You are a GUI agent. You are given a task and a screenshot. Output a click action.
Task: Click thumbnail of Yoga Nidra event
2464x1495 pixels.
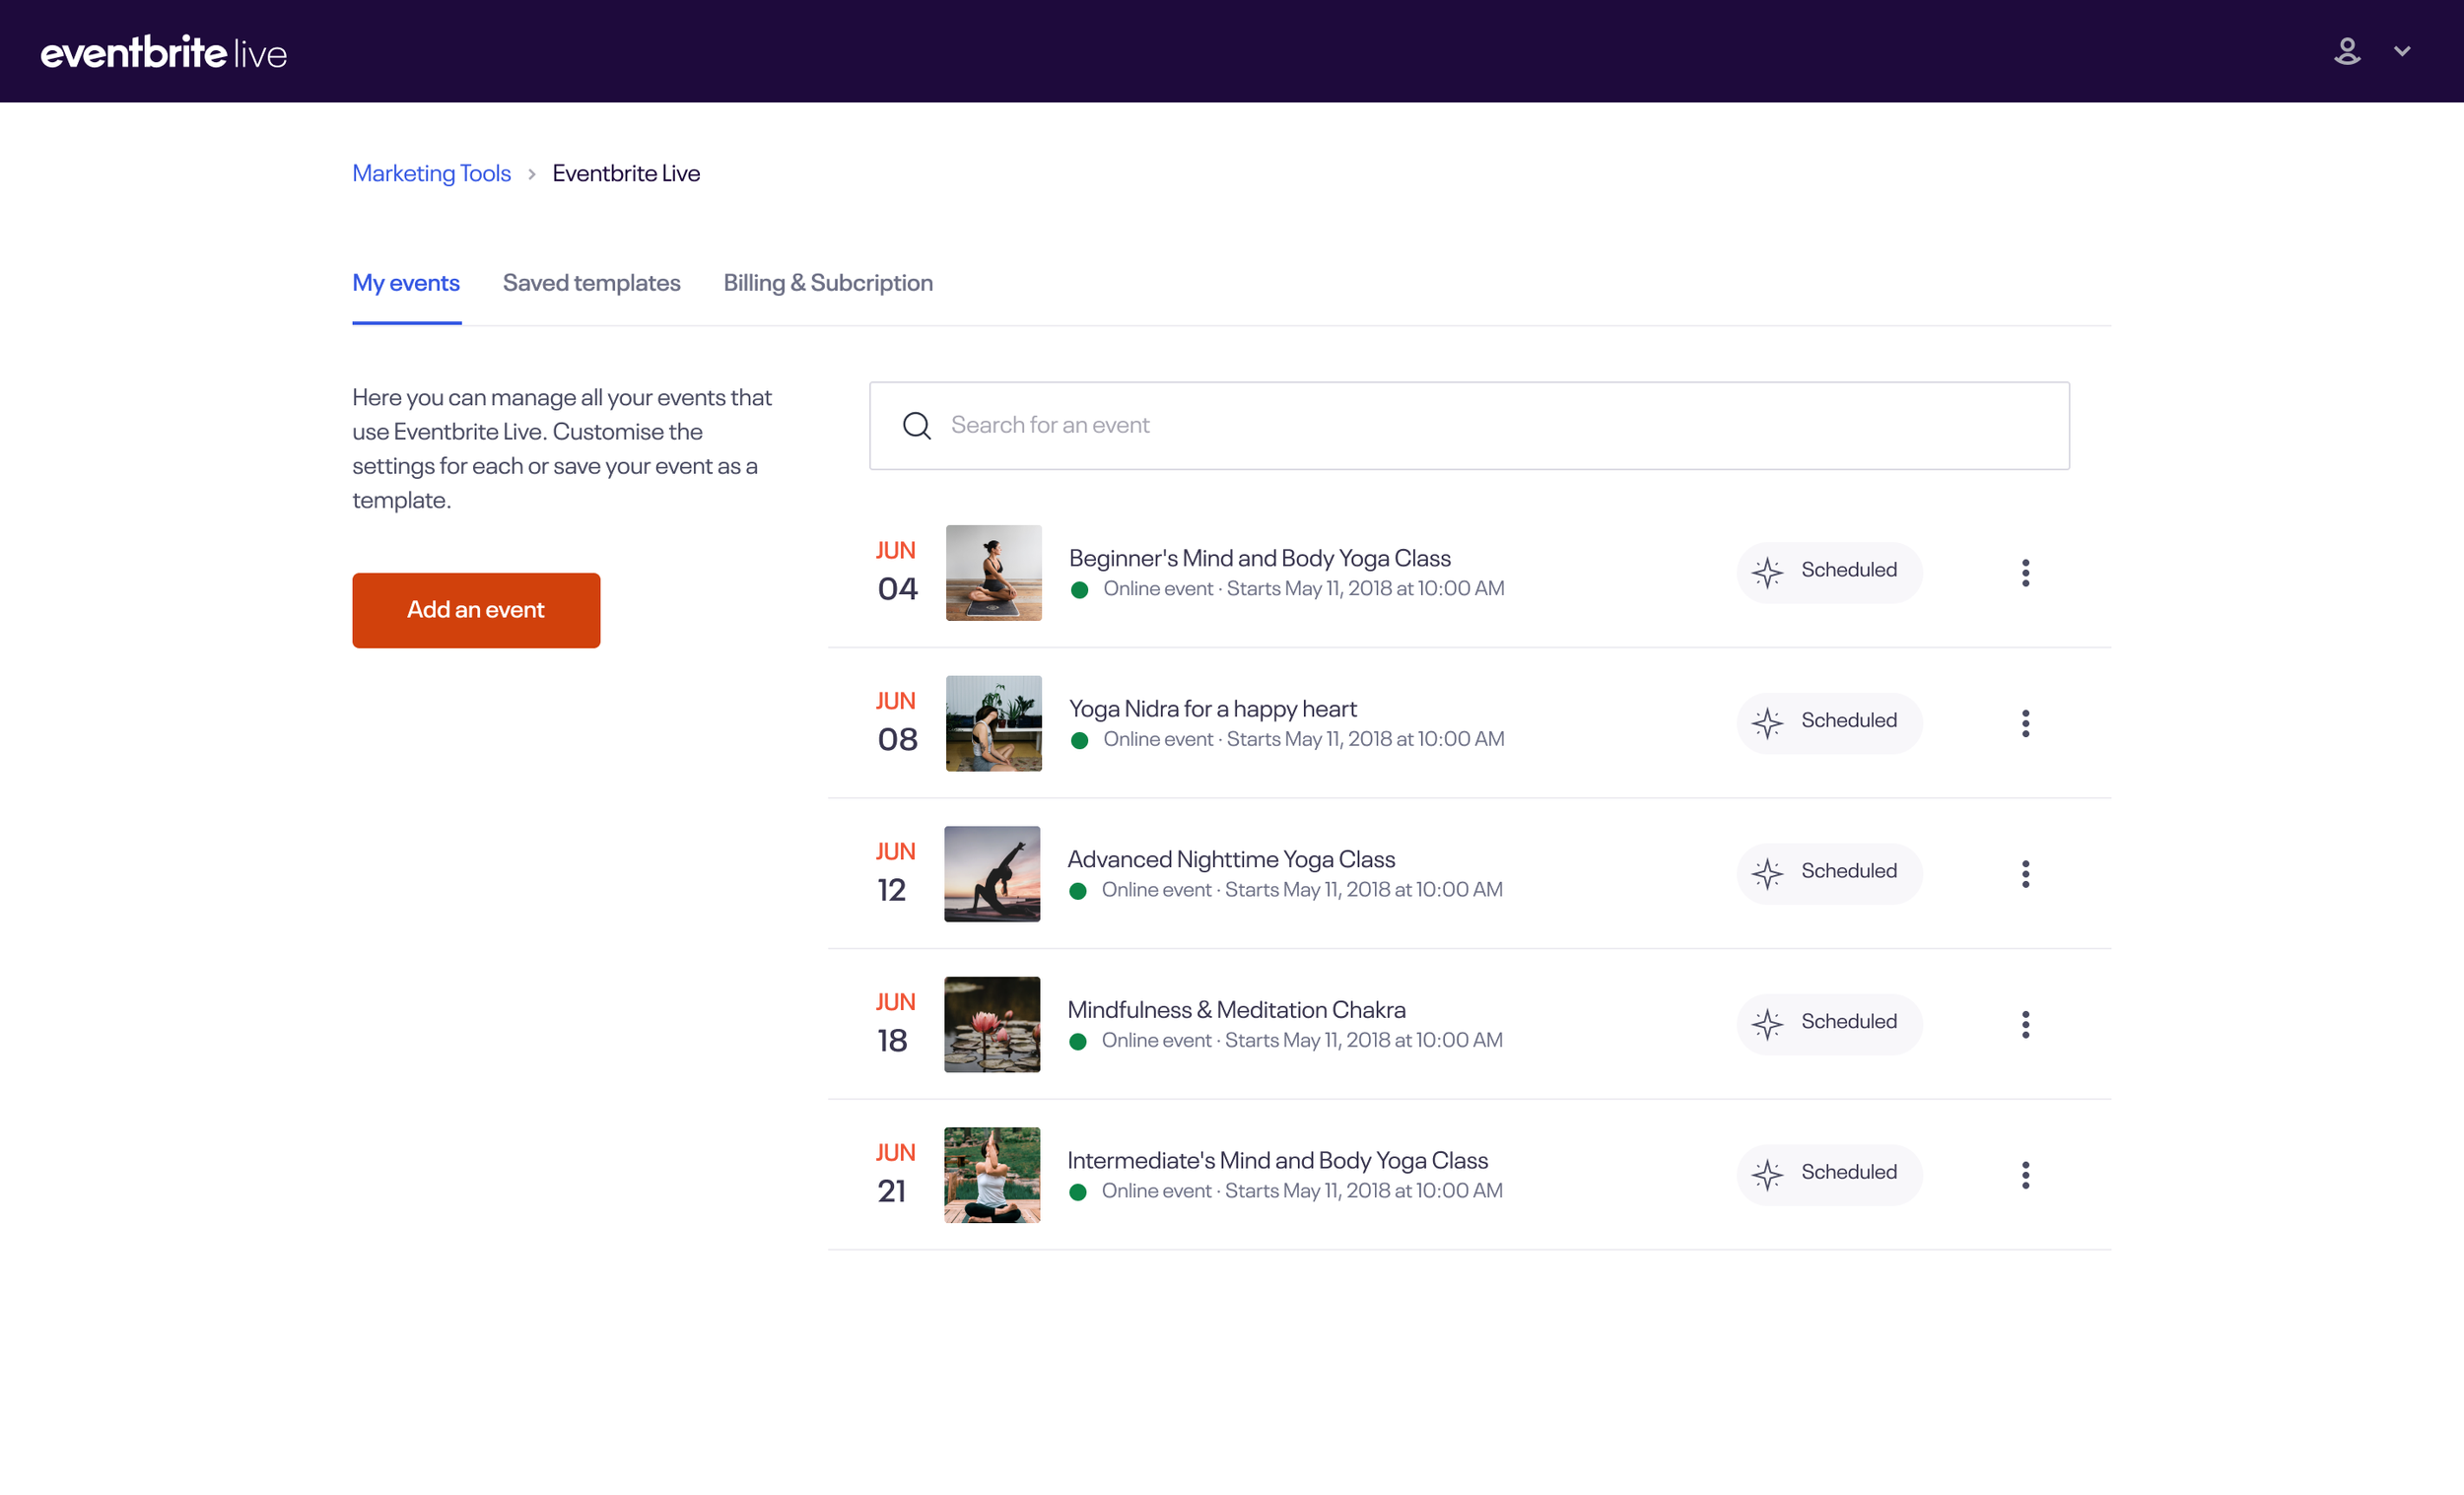[993, 723]
